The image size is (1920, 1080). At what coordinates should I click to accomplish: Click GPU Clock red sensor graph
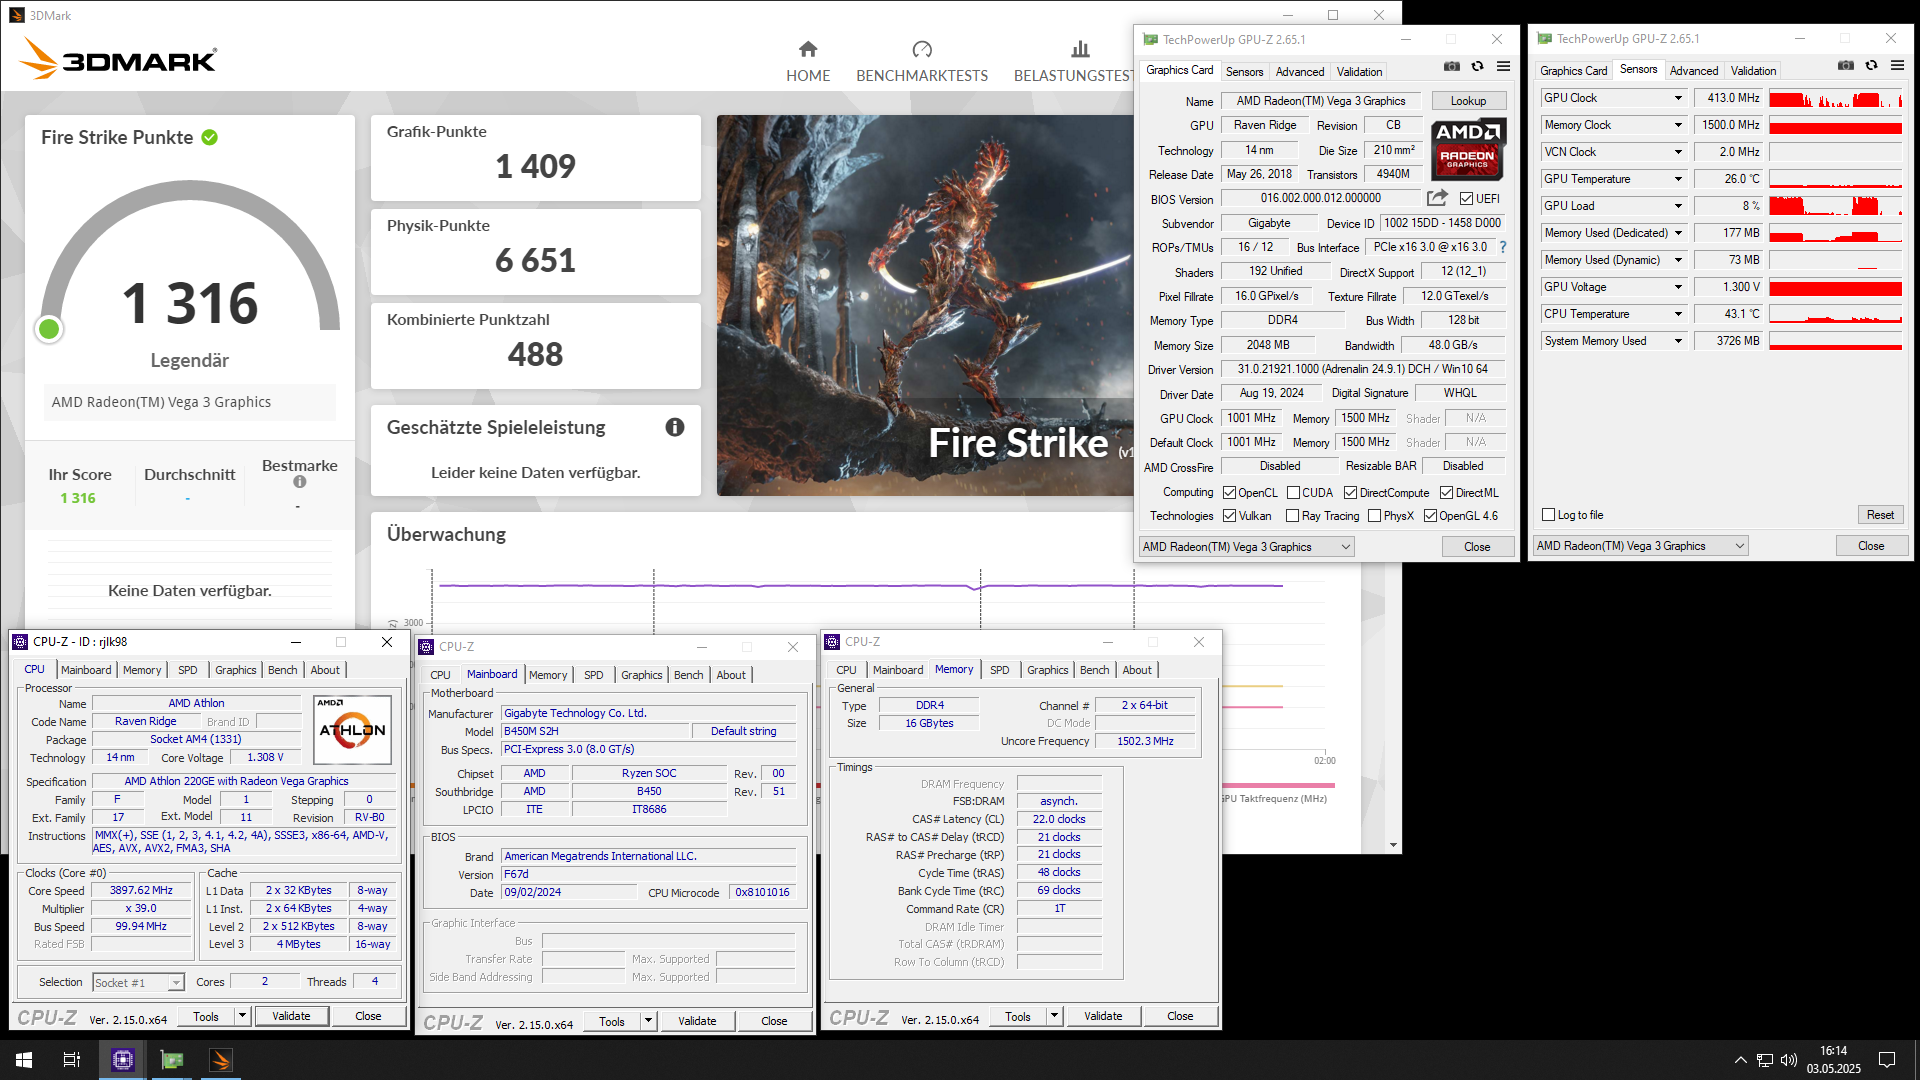(x=1835, y=98)
